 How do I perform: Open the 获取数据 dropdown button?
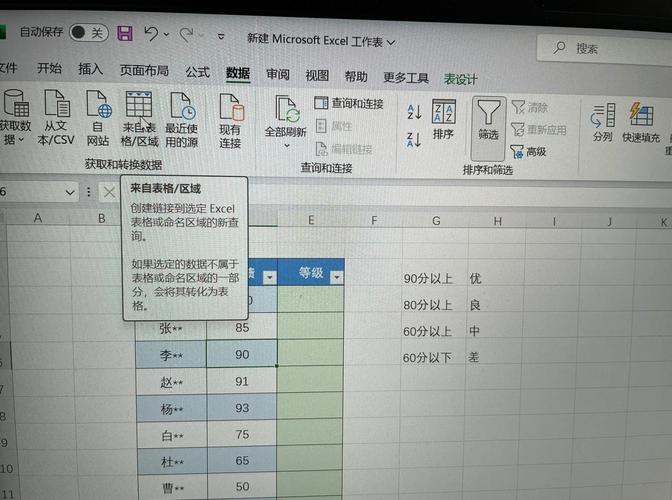[x=15, y=117]
